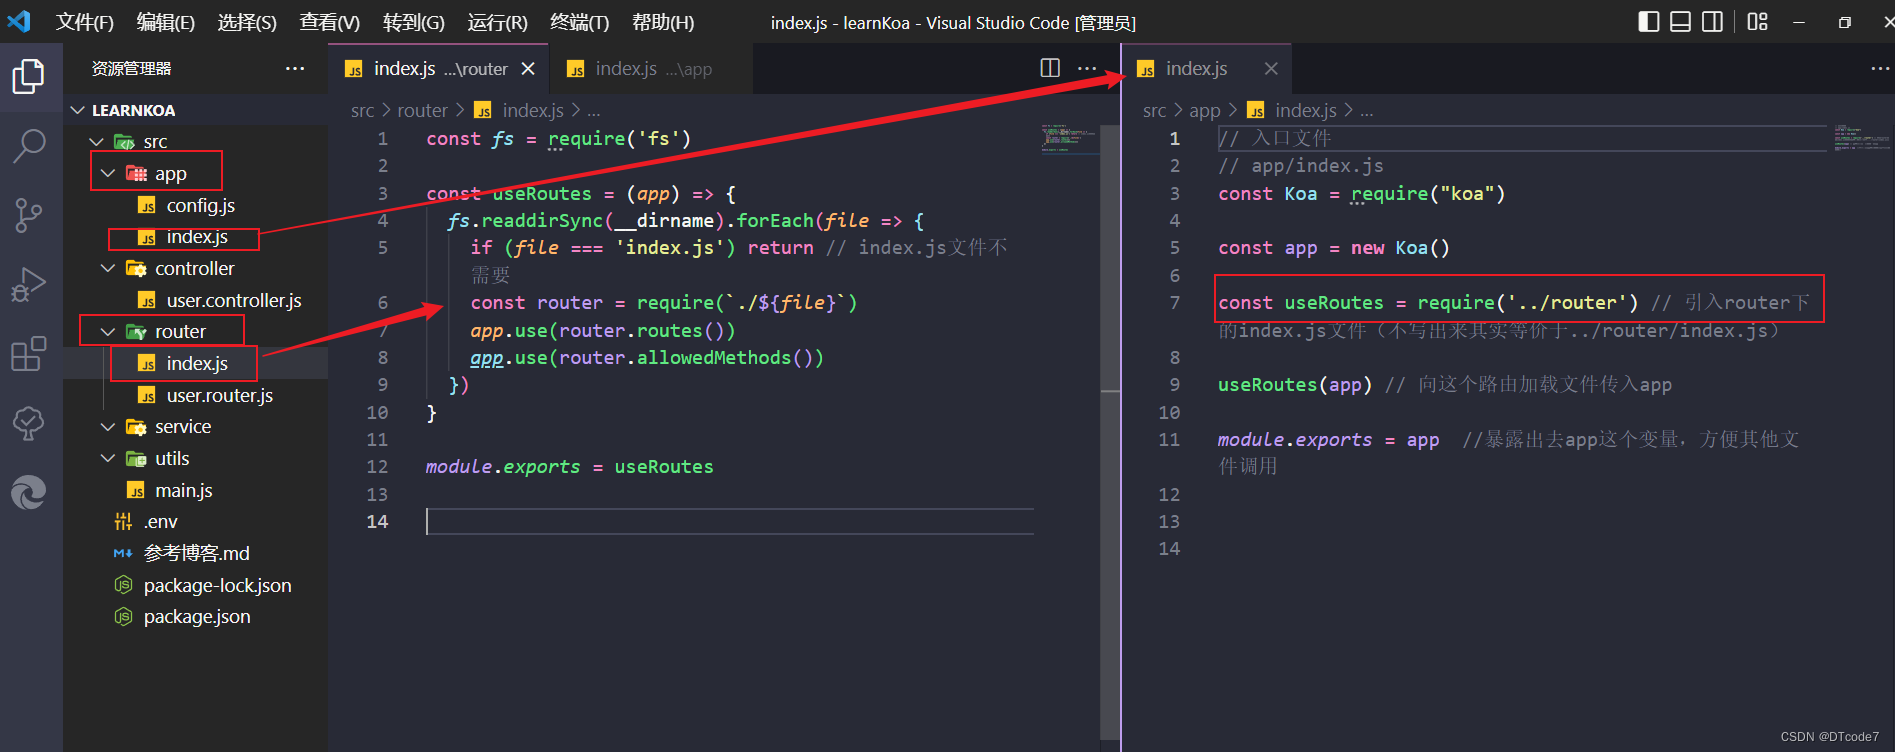Click line number 9 in right editor
1895x752 pixels.
tap(1175, 384)
